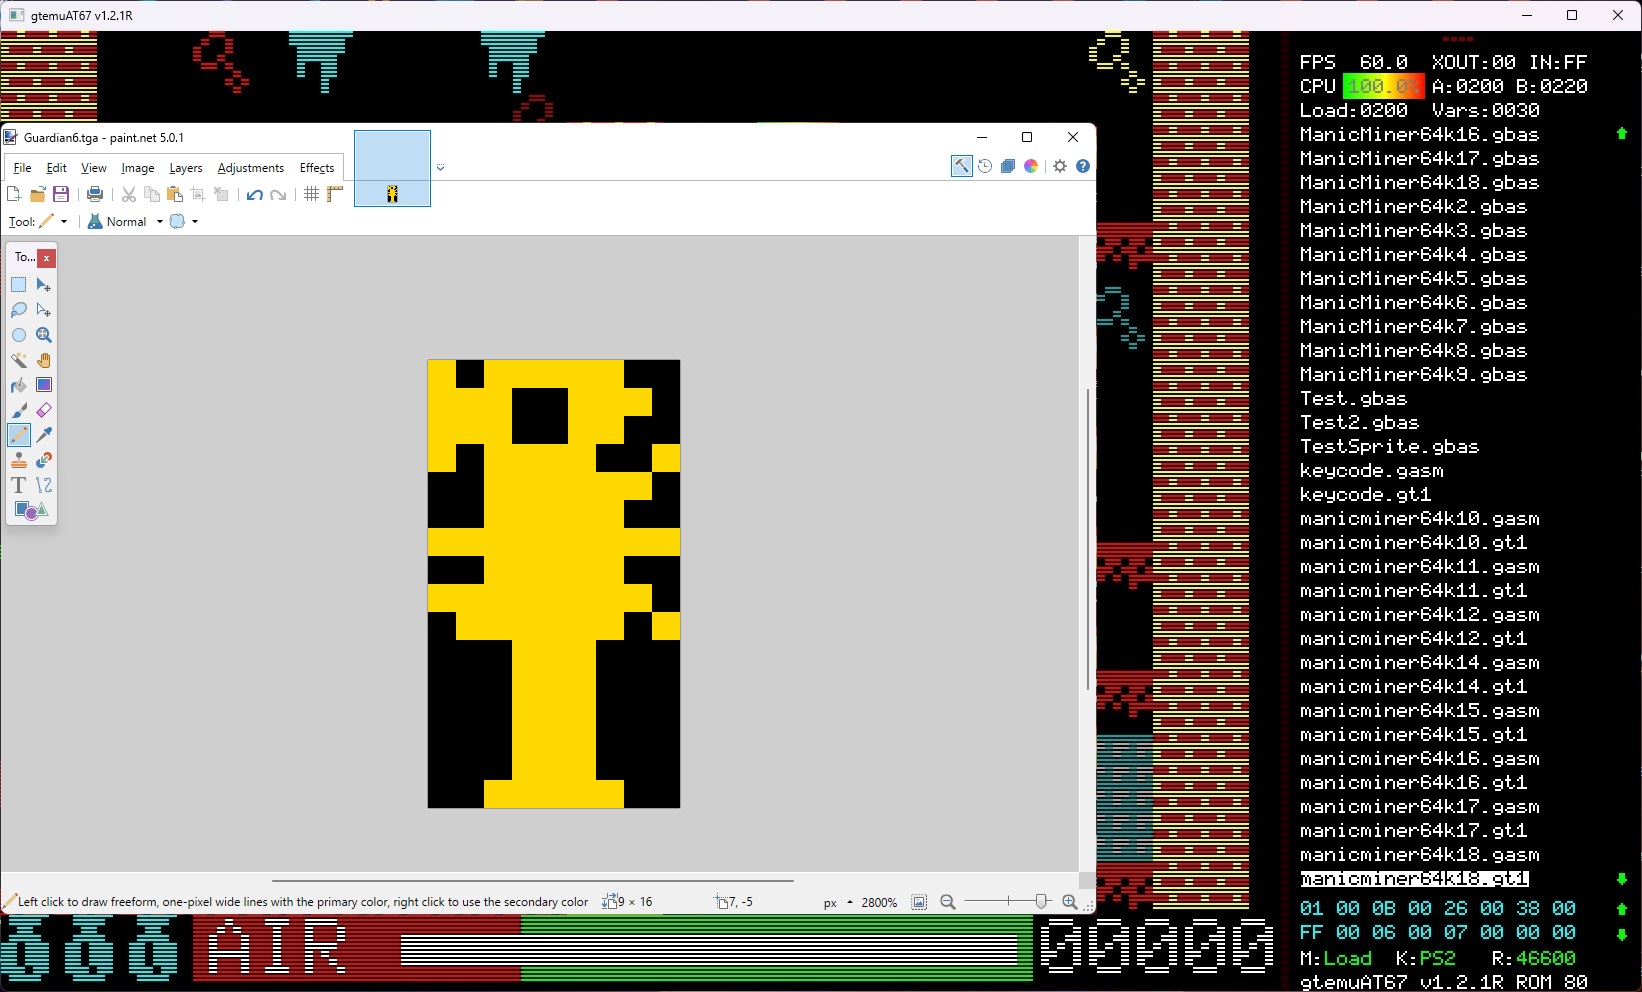Expand the image list dropdown arrow
The image size is (1642, 992).
(440, 168)
